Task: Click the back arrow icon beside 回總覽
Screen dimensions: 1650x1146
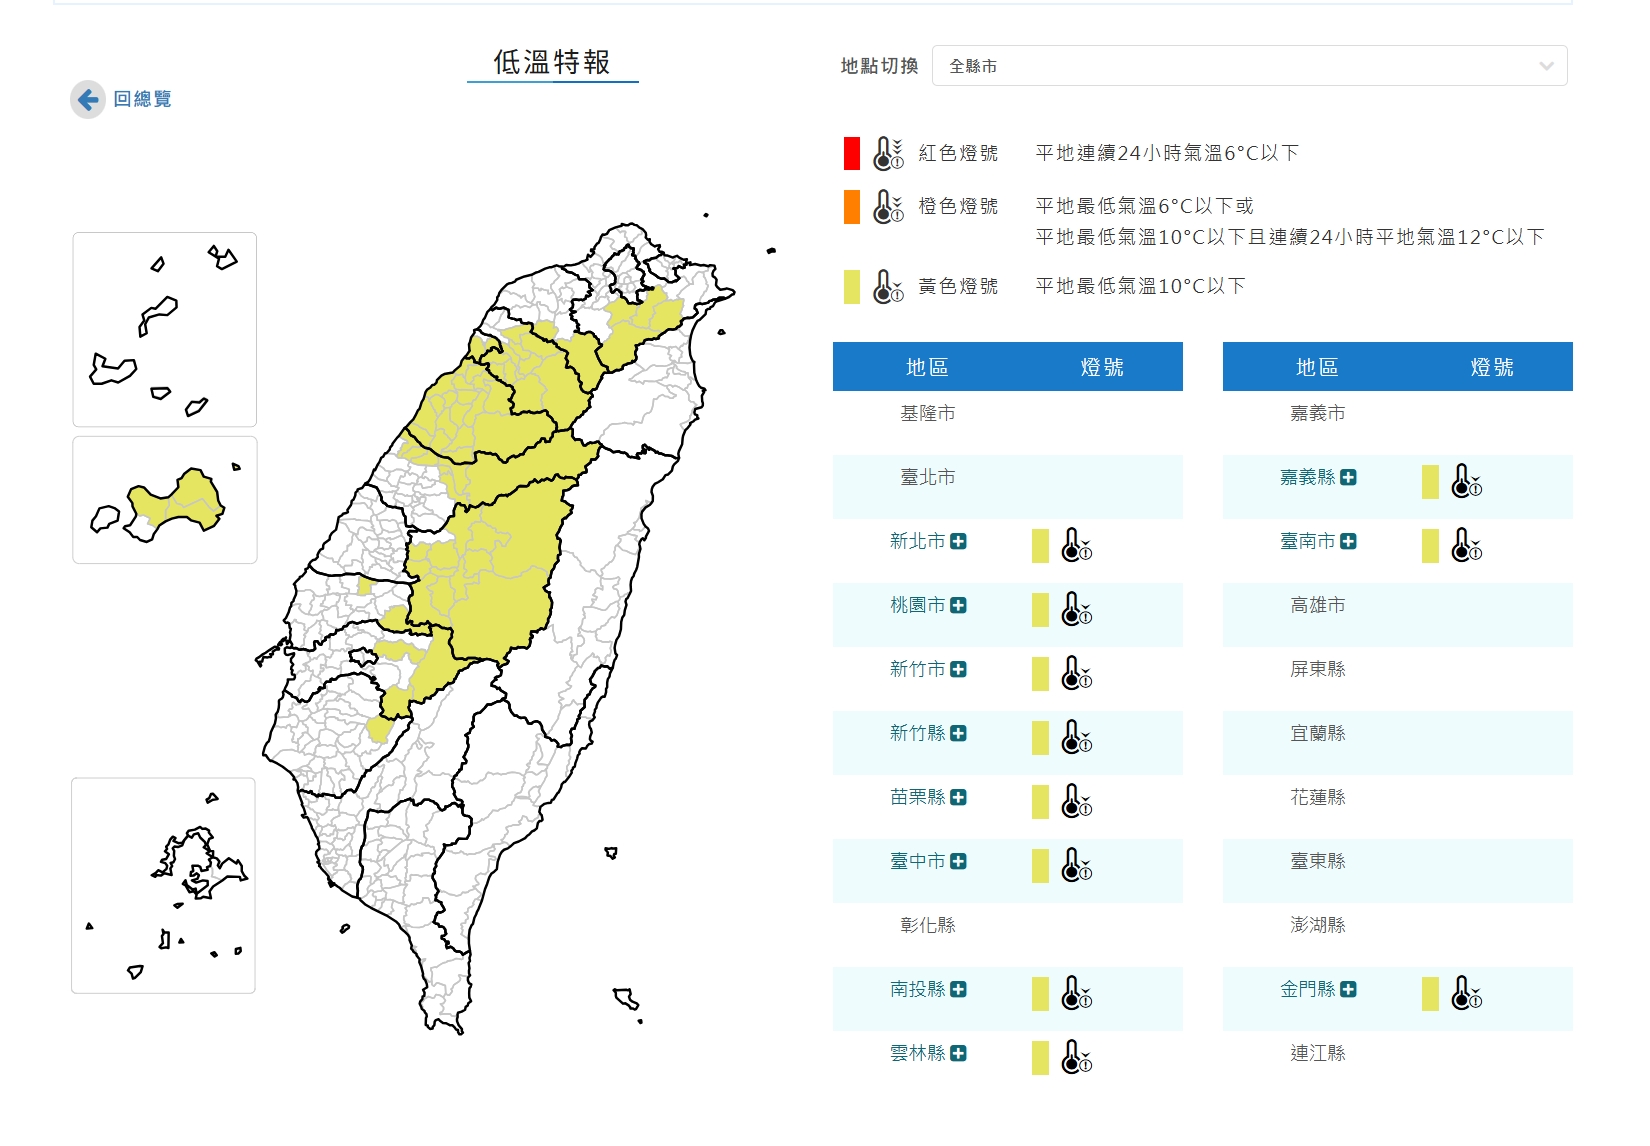Action: [88, 99]
